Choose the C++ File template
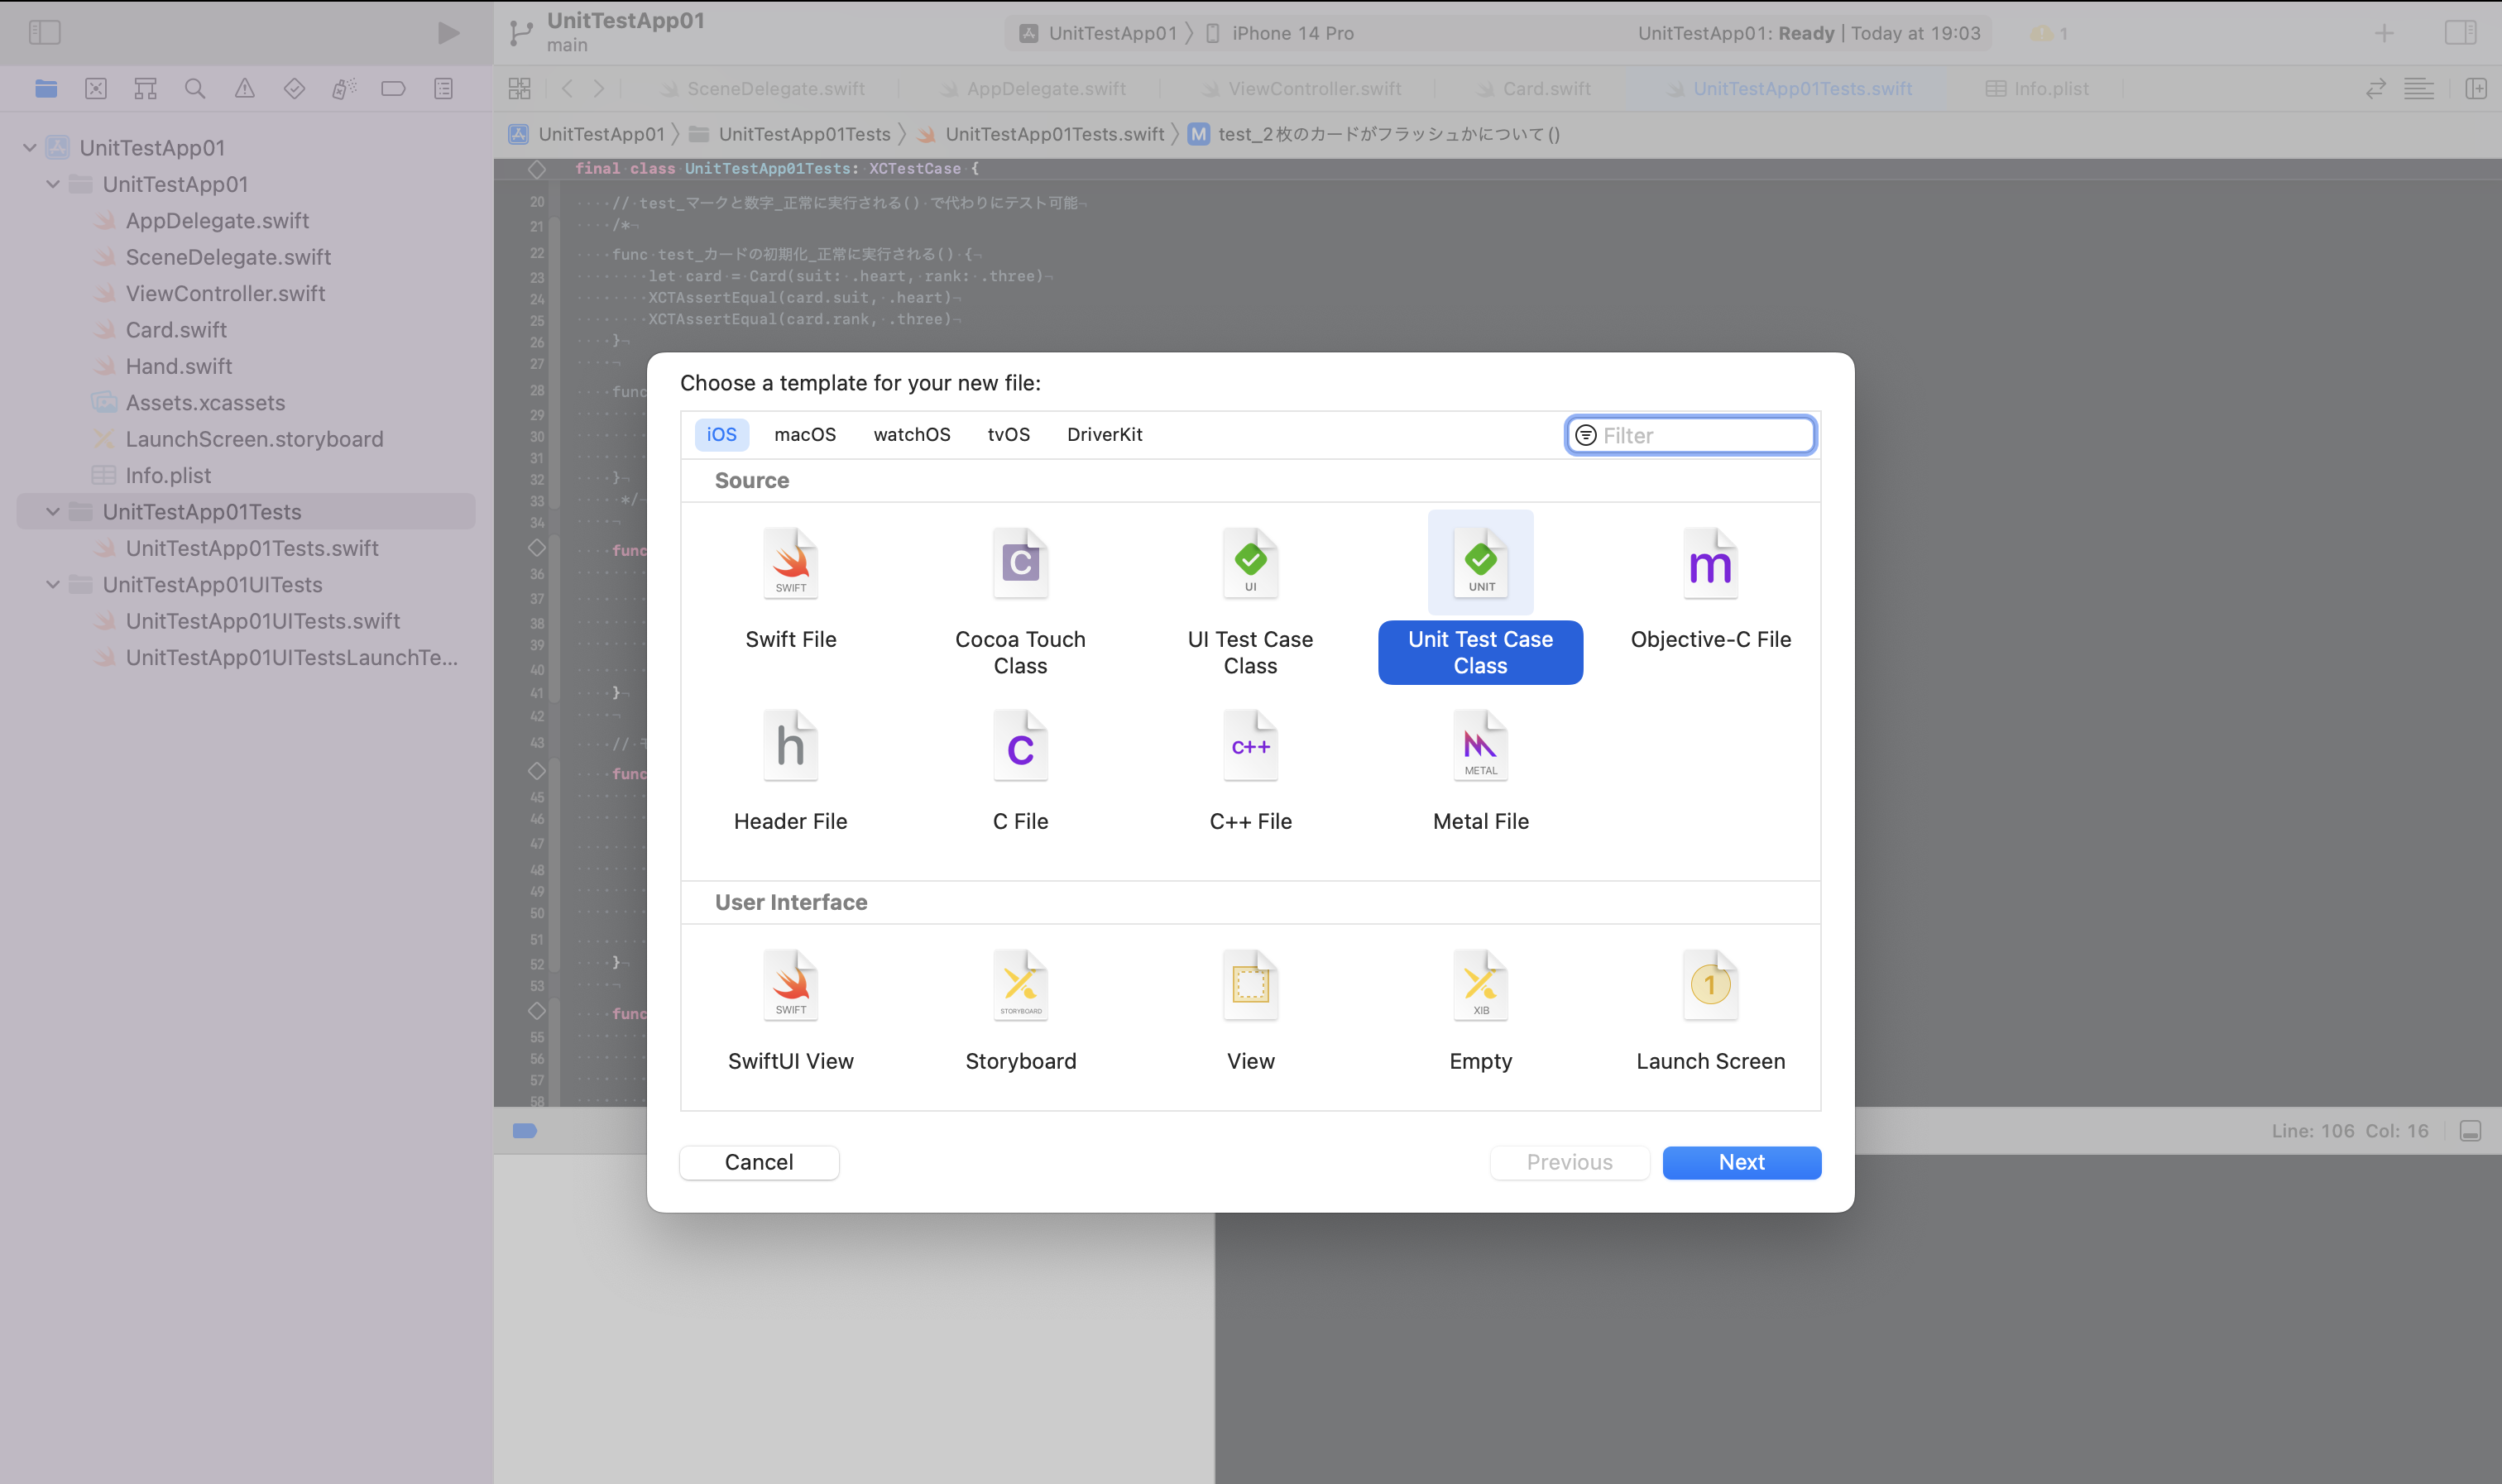 1250,771
